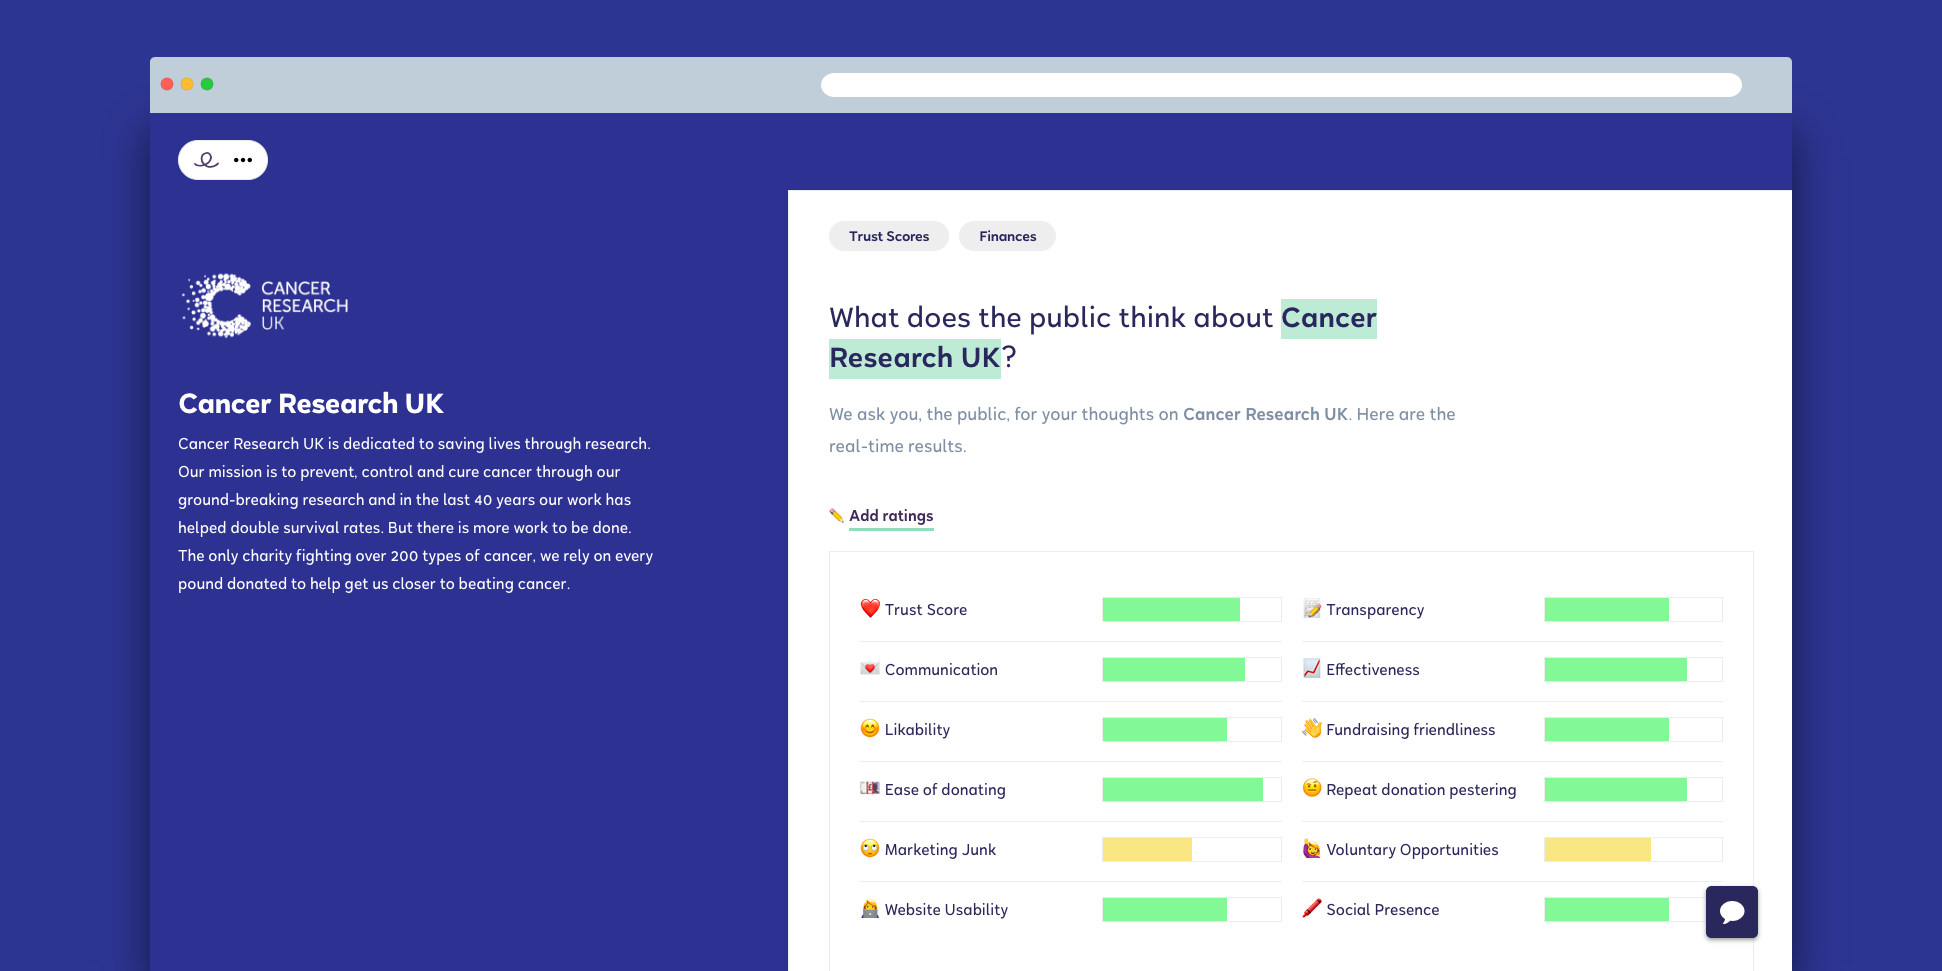Click the Transparency rating bar
Screen dimensions: 1942x971
click(1633, 609)
